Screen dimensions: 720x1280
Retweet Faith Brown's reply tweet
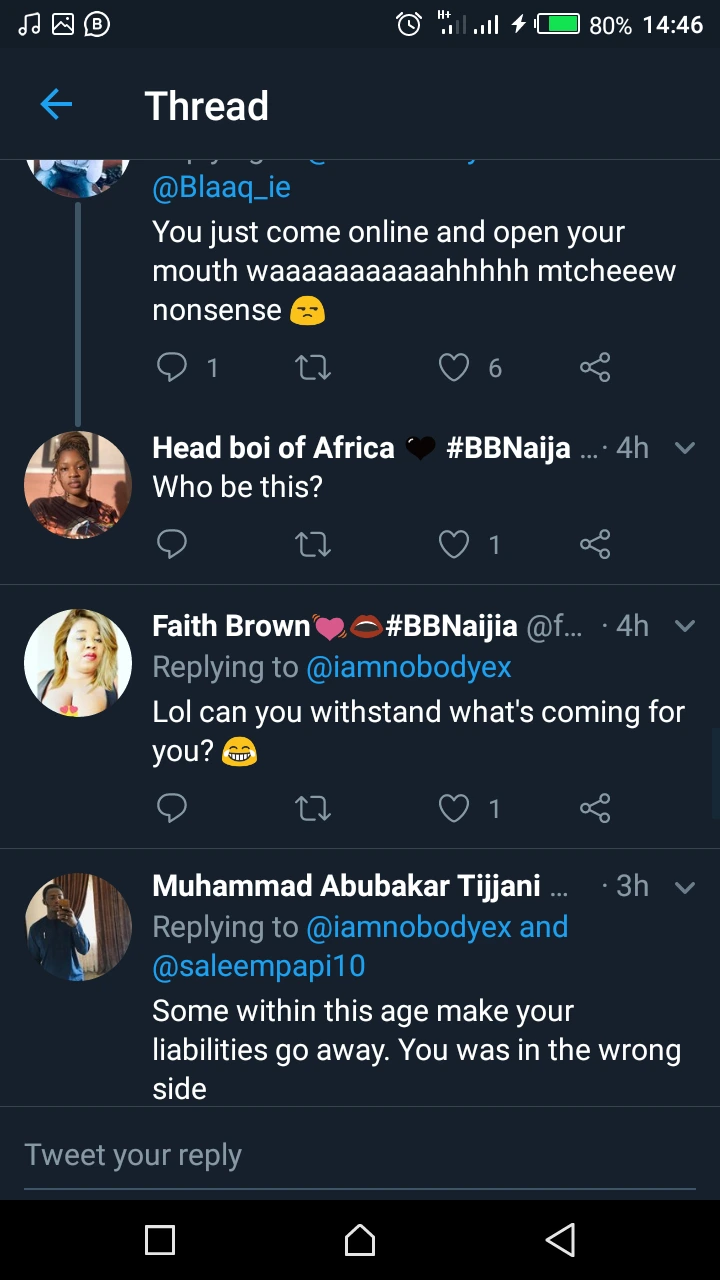[x=313, y=808]
